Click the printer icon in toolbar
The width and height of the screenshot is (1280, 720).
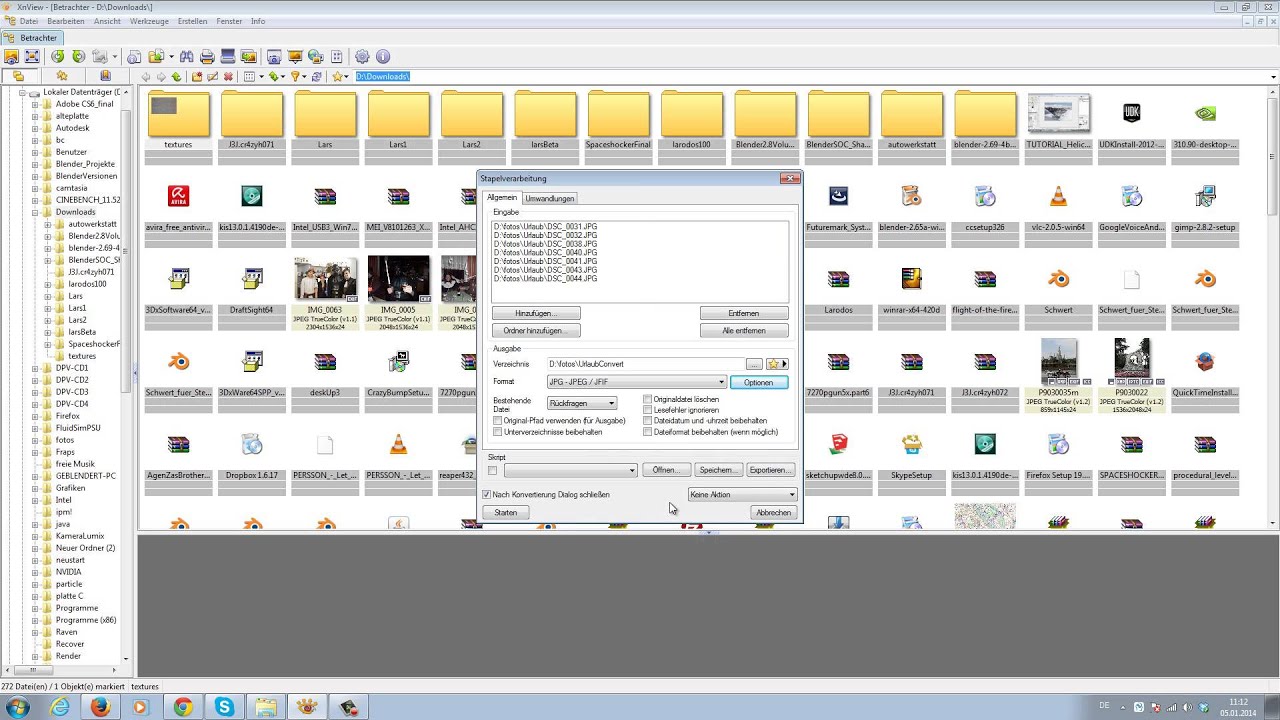pyautogui.click(x=207, y=57)
